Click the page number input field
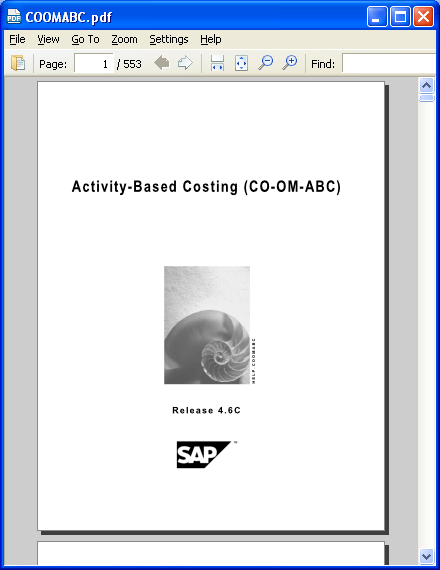440x570 pixels. (94, 64)
